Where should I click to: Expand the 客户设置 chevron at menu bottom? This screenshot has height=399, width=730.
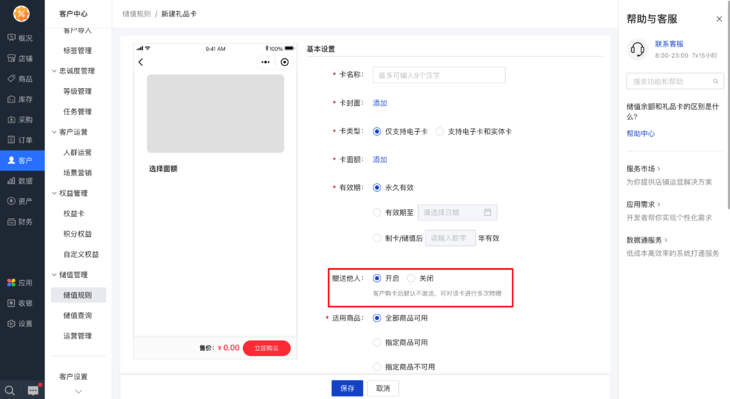point(78,392)
